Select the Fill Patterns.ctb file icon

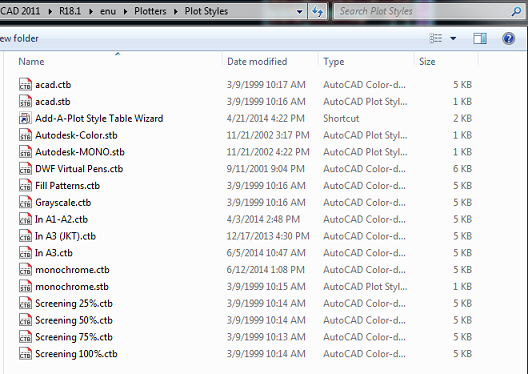(25, 185)
